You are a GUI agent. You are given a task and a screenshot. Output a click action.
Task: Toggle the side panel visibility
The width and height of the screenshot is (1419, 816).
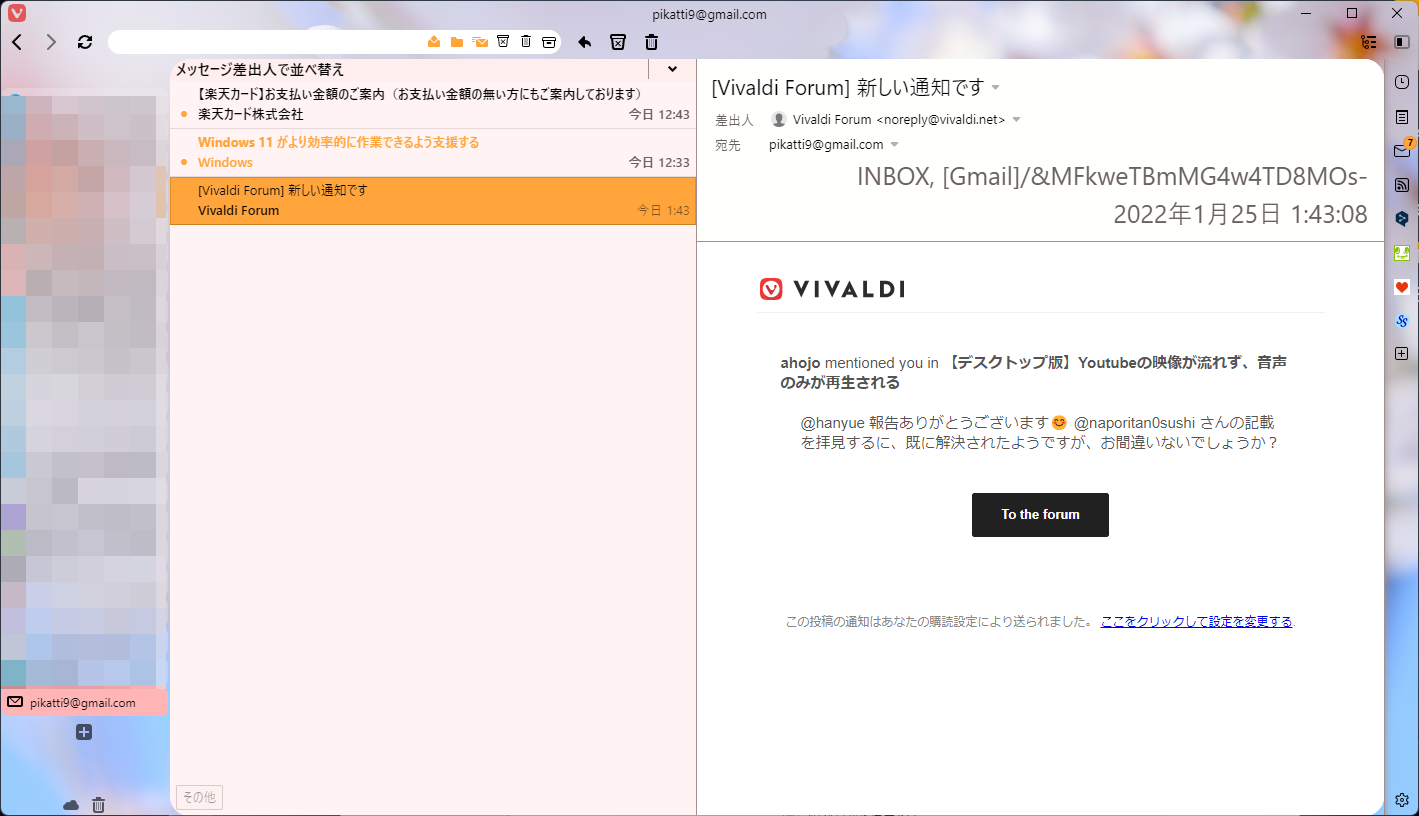tap(1401, 42)
